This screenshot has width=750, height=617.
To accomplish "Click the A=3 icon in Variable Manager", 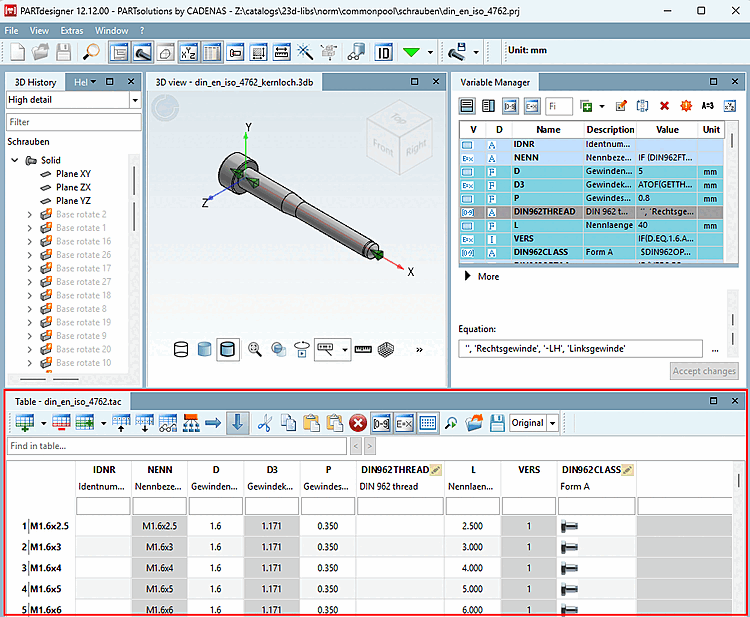I will 708,106.
